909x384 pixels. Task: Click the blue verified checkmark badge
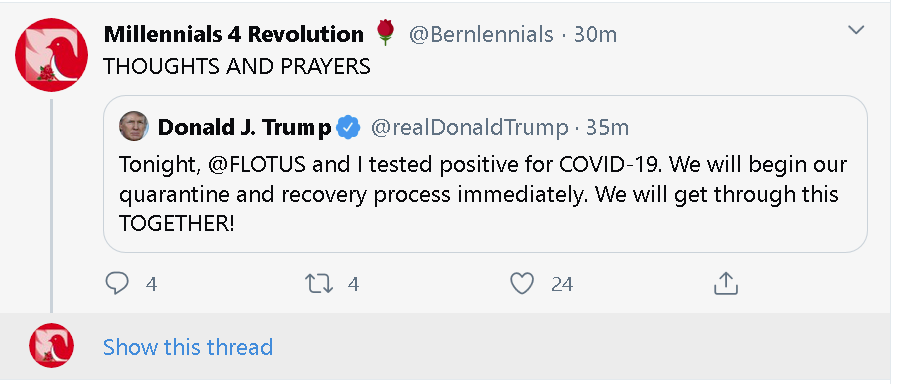click(x=349, y=127)
